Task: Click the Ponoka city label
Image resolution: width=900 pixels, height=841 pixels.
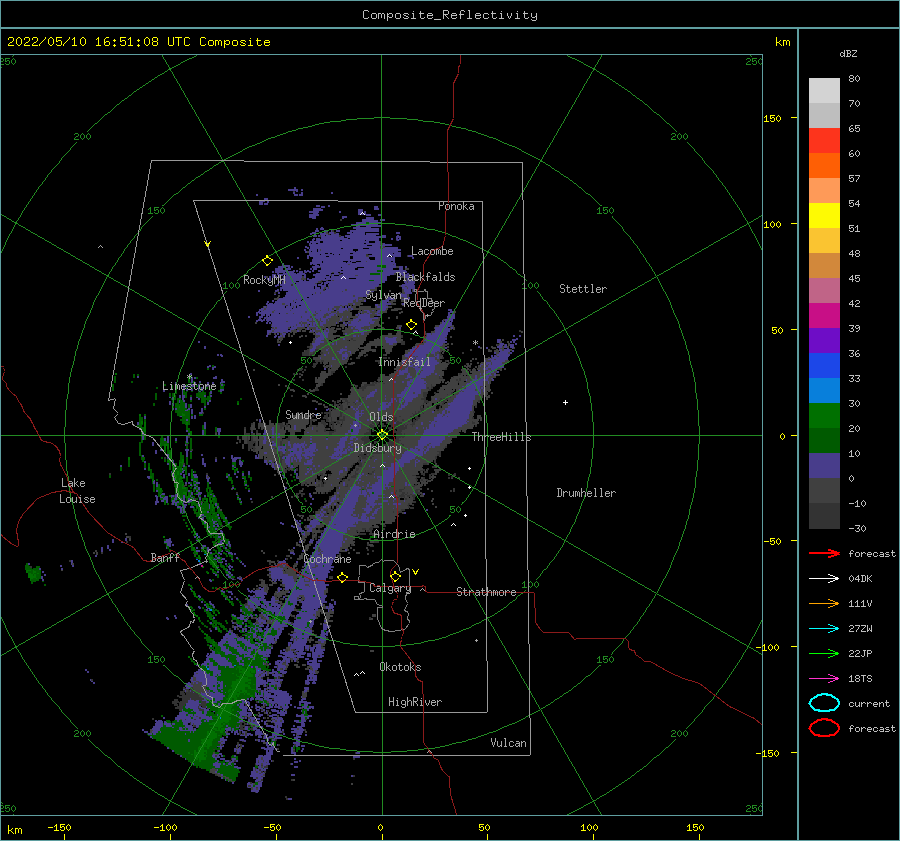Action: point(456,206)
